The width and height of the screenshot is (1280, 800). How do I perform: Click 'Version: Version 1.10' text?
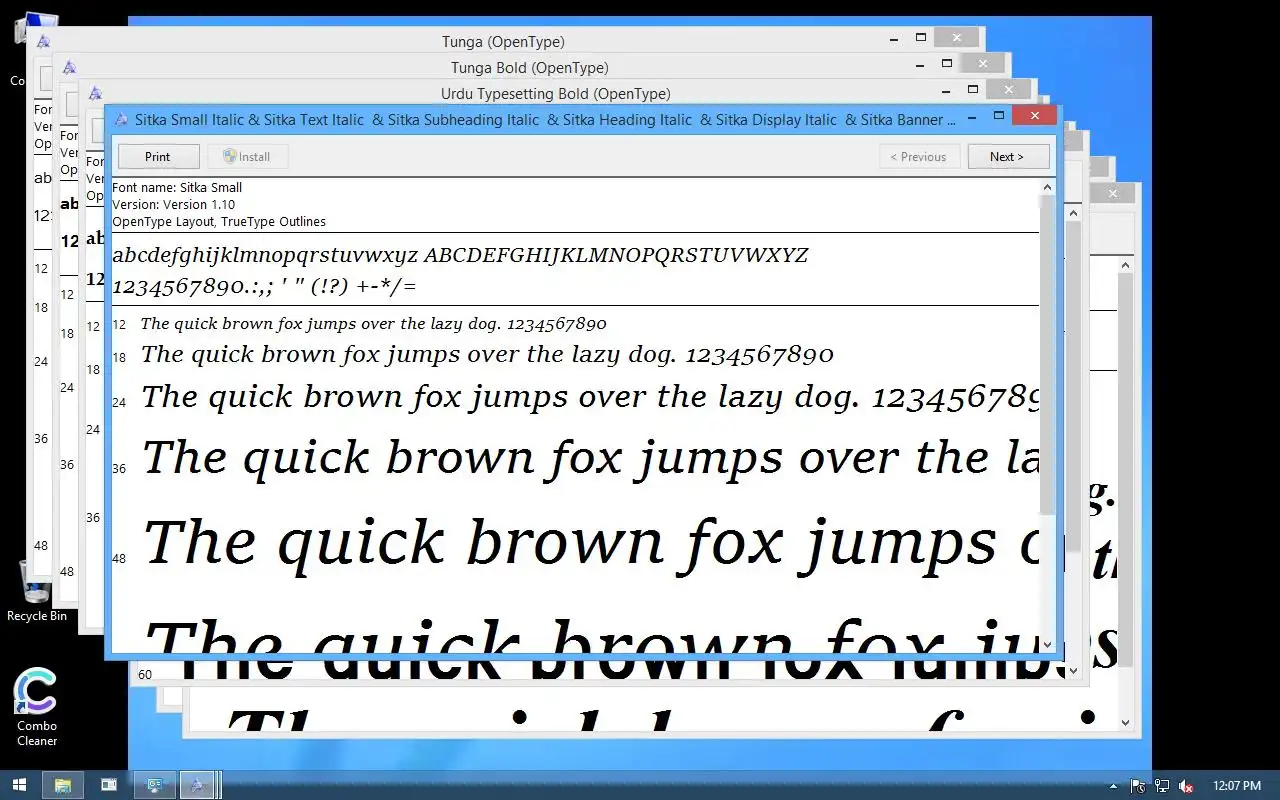(173, 204)
